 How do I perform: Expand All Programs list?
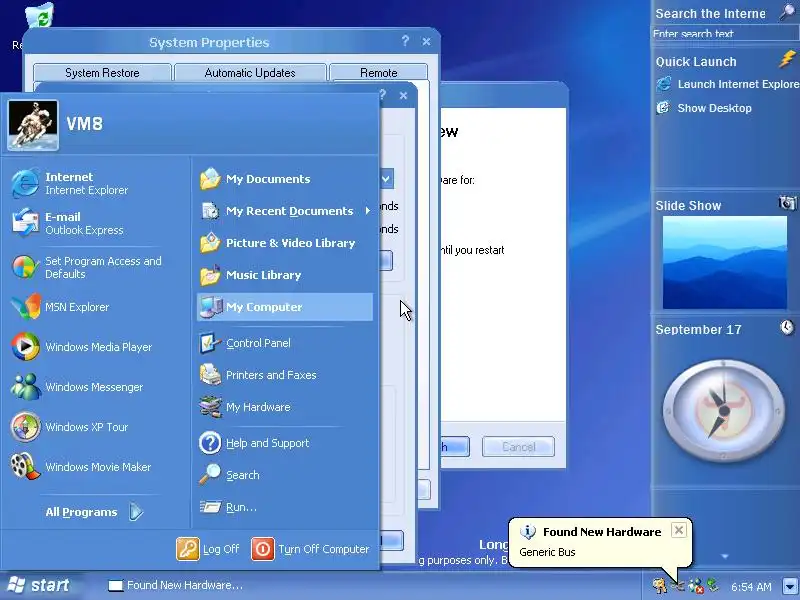(94, 512)
